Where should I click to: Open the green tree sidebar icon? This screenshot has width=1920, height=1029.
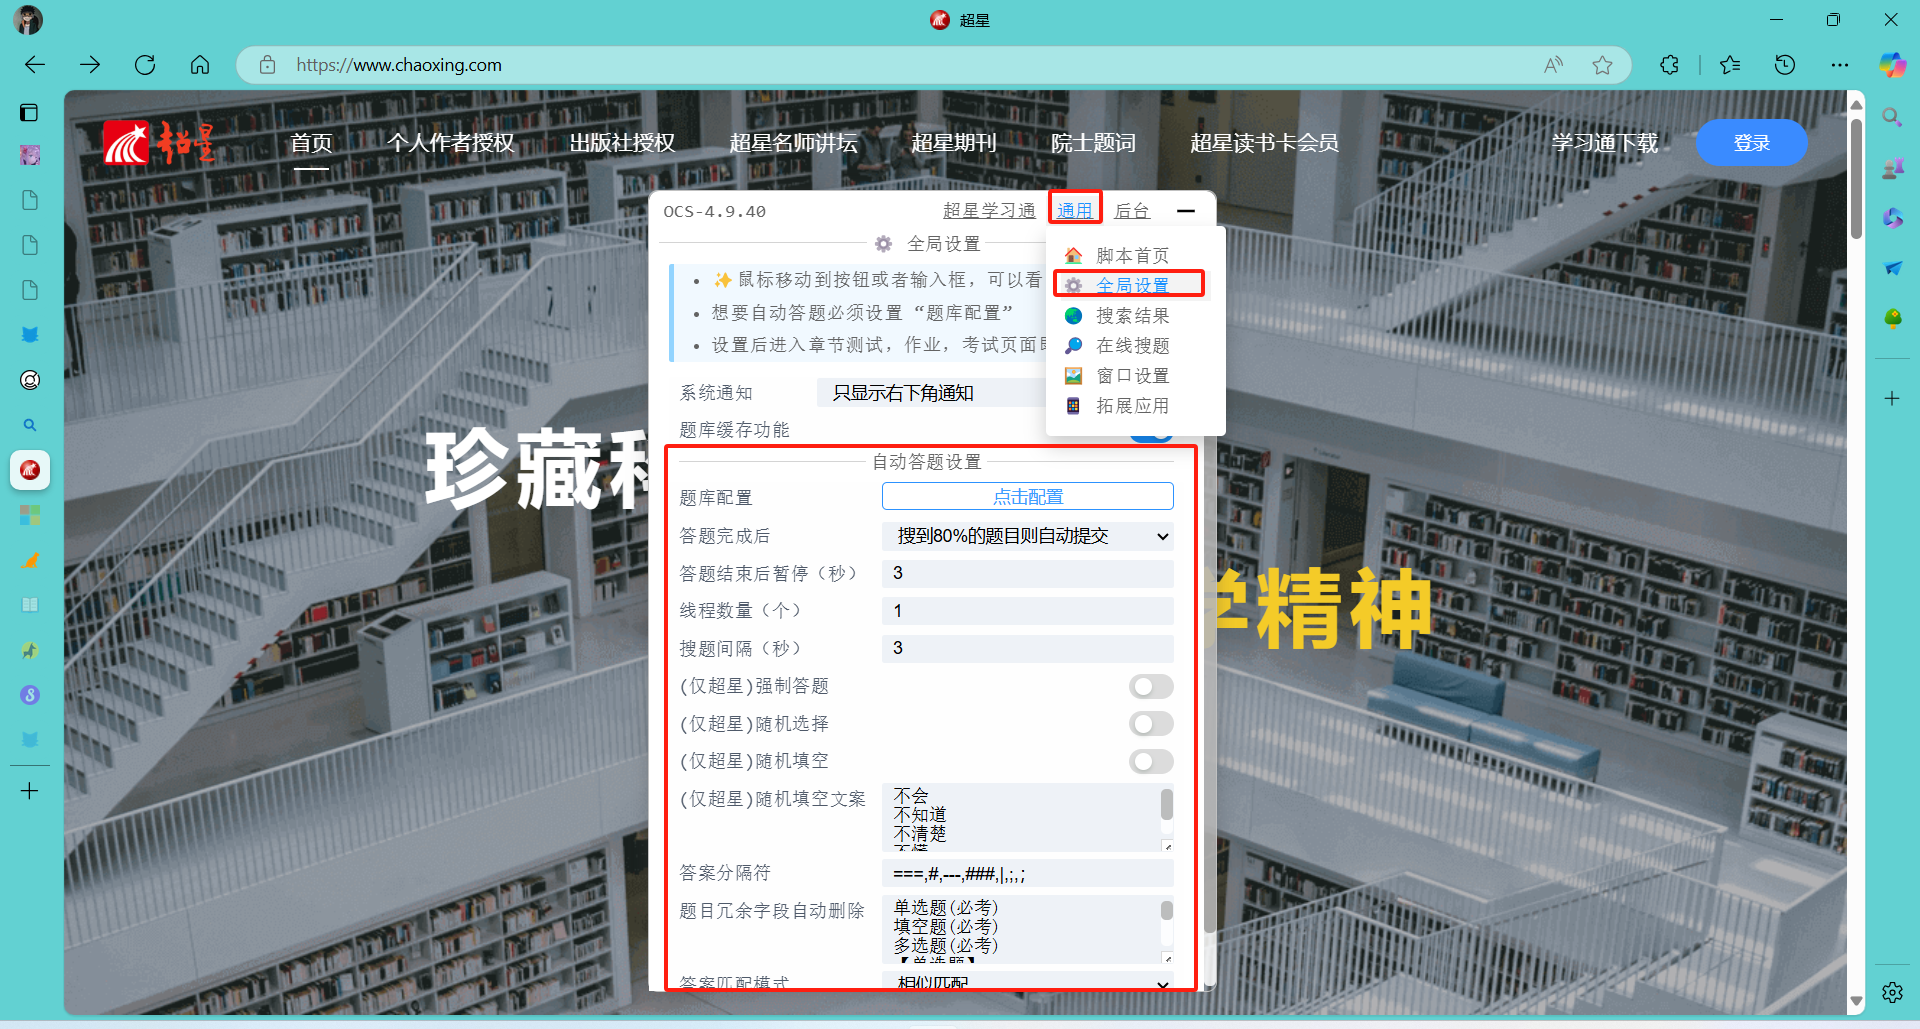click(1892, 318)
